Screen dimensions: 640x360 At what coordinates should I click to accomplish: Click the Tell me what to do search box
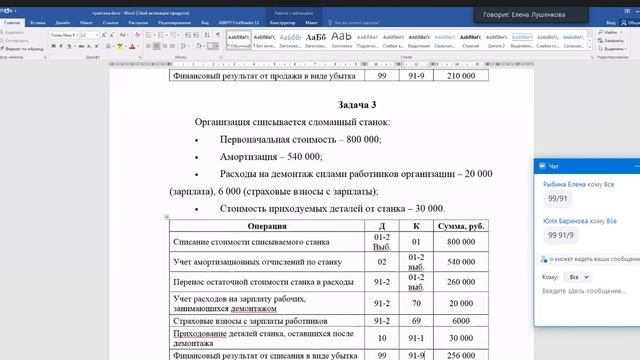pos(353,22)
